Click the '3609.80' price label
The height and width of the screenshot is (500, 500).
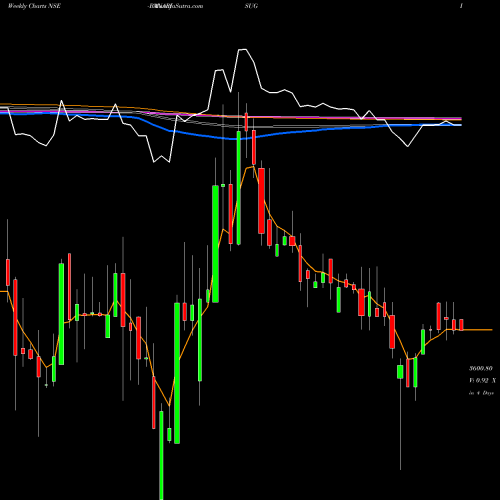[x=481, y=369]
